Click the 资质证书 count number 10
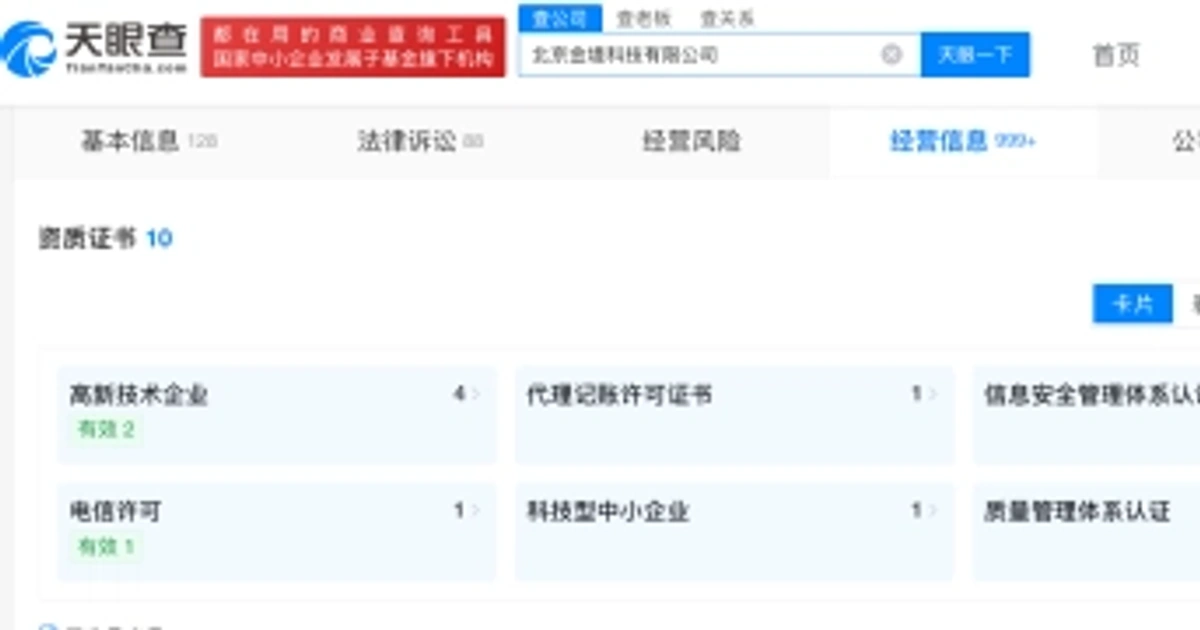The width and height of the screenshot is (1200, 630). tap(159, 239)
